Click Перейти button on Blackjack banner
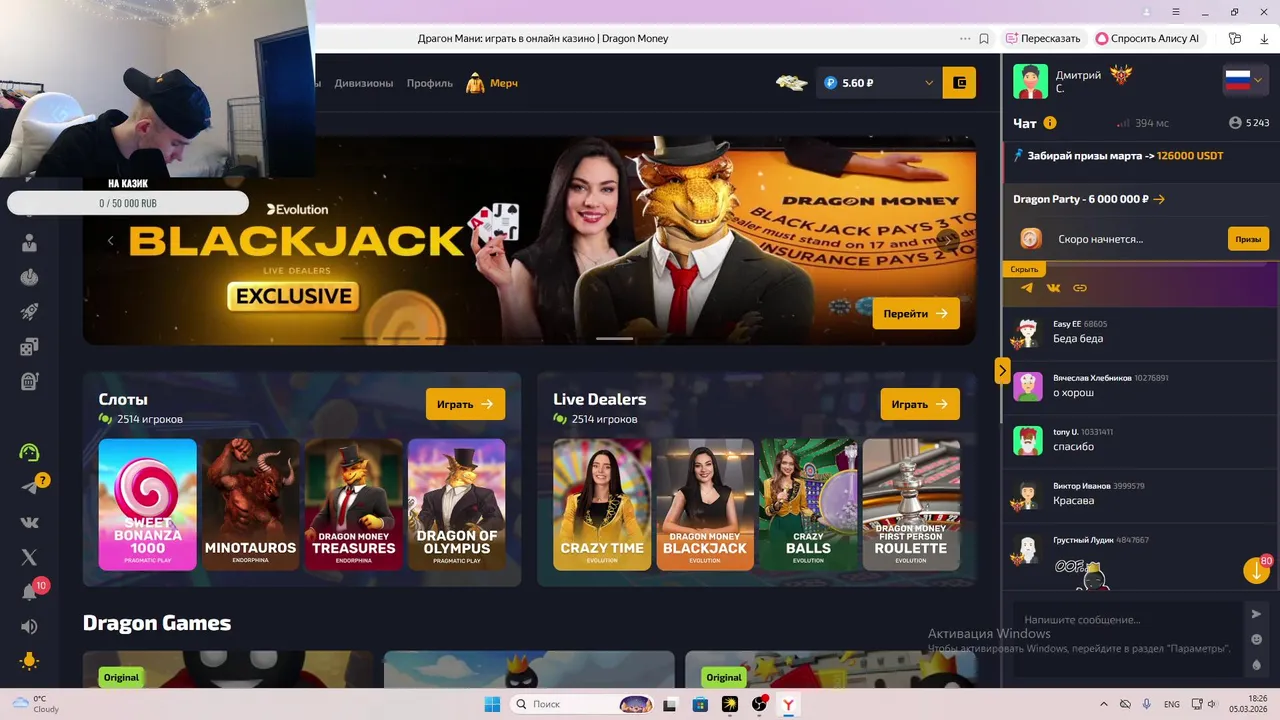 pyautogui.click(x=916, y=313)
